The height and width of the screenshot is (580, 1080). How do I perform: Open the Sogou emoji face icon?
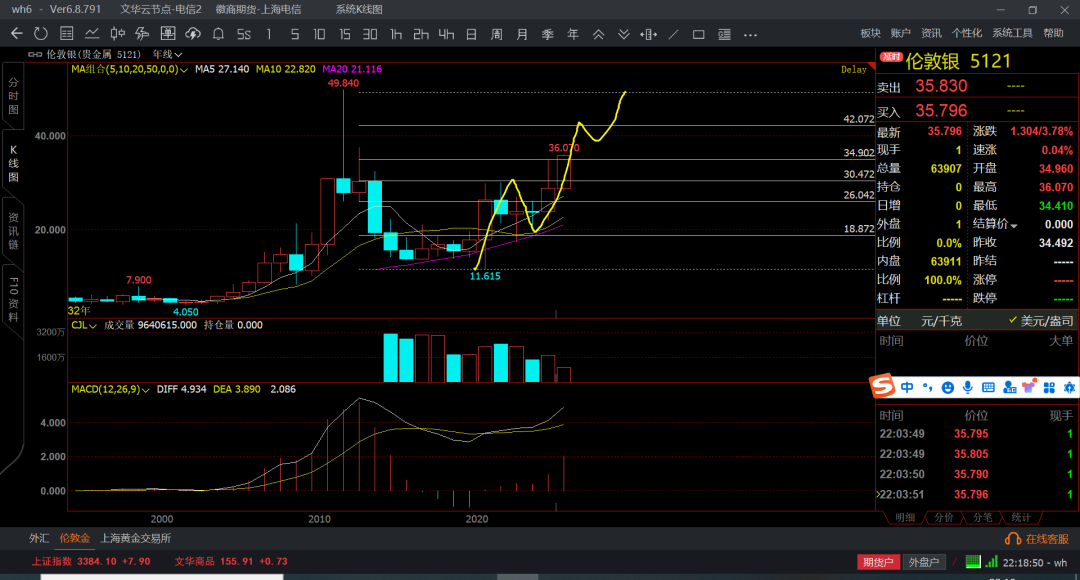pyautogui.click(x=948, y=388)
